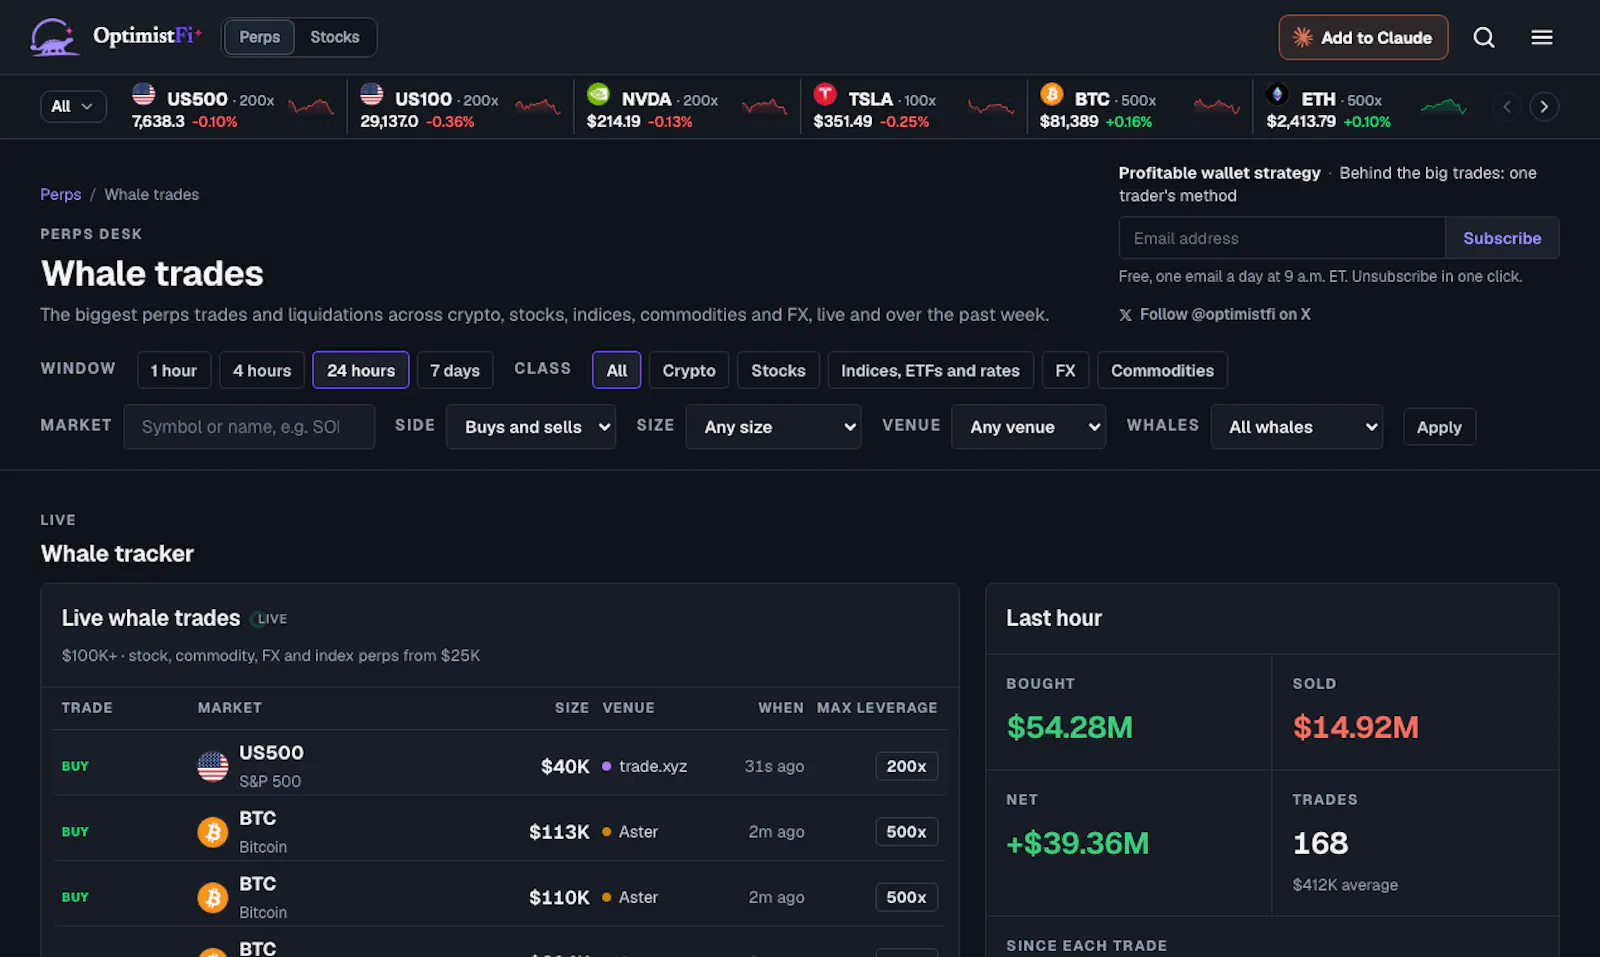This screenshot has width=1600, height=957.
Task: Filter class by Crypto
Action: point(689,370)
